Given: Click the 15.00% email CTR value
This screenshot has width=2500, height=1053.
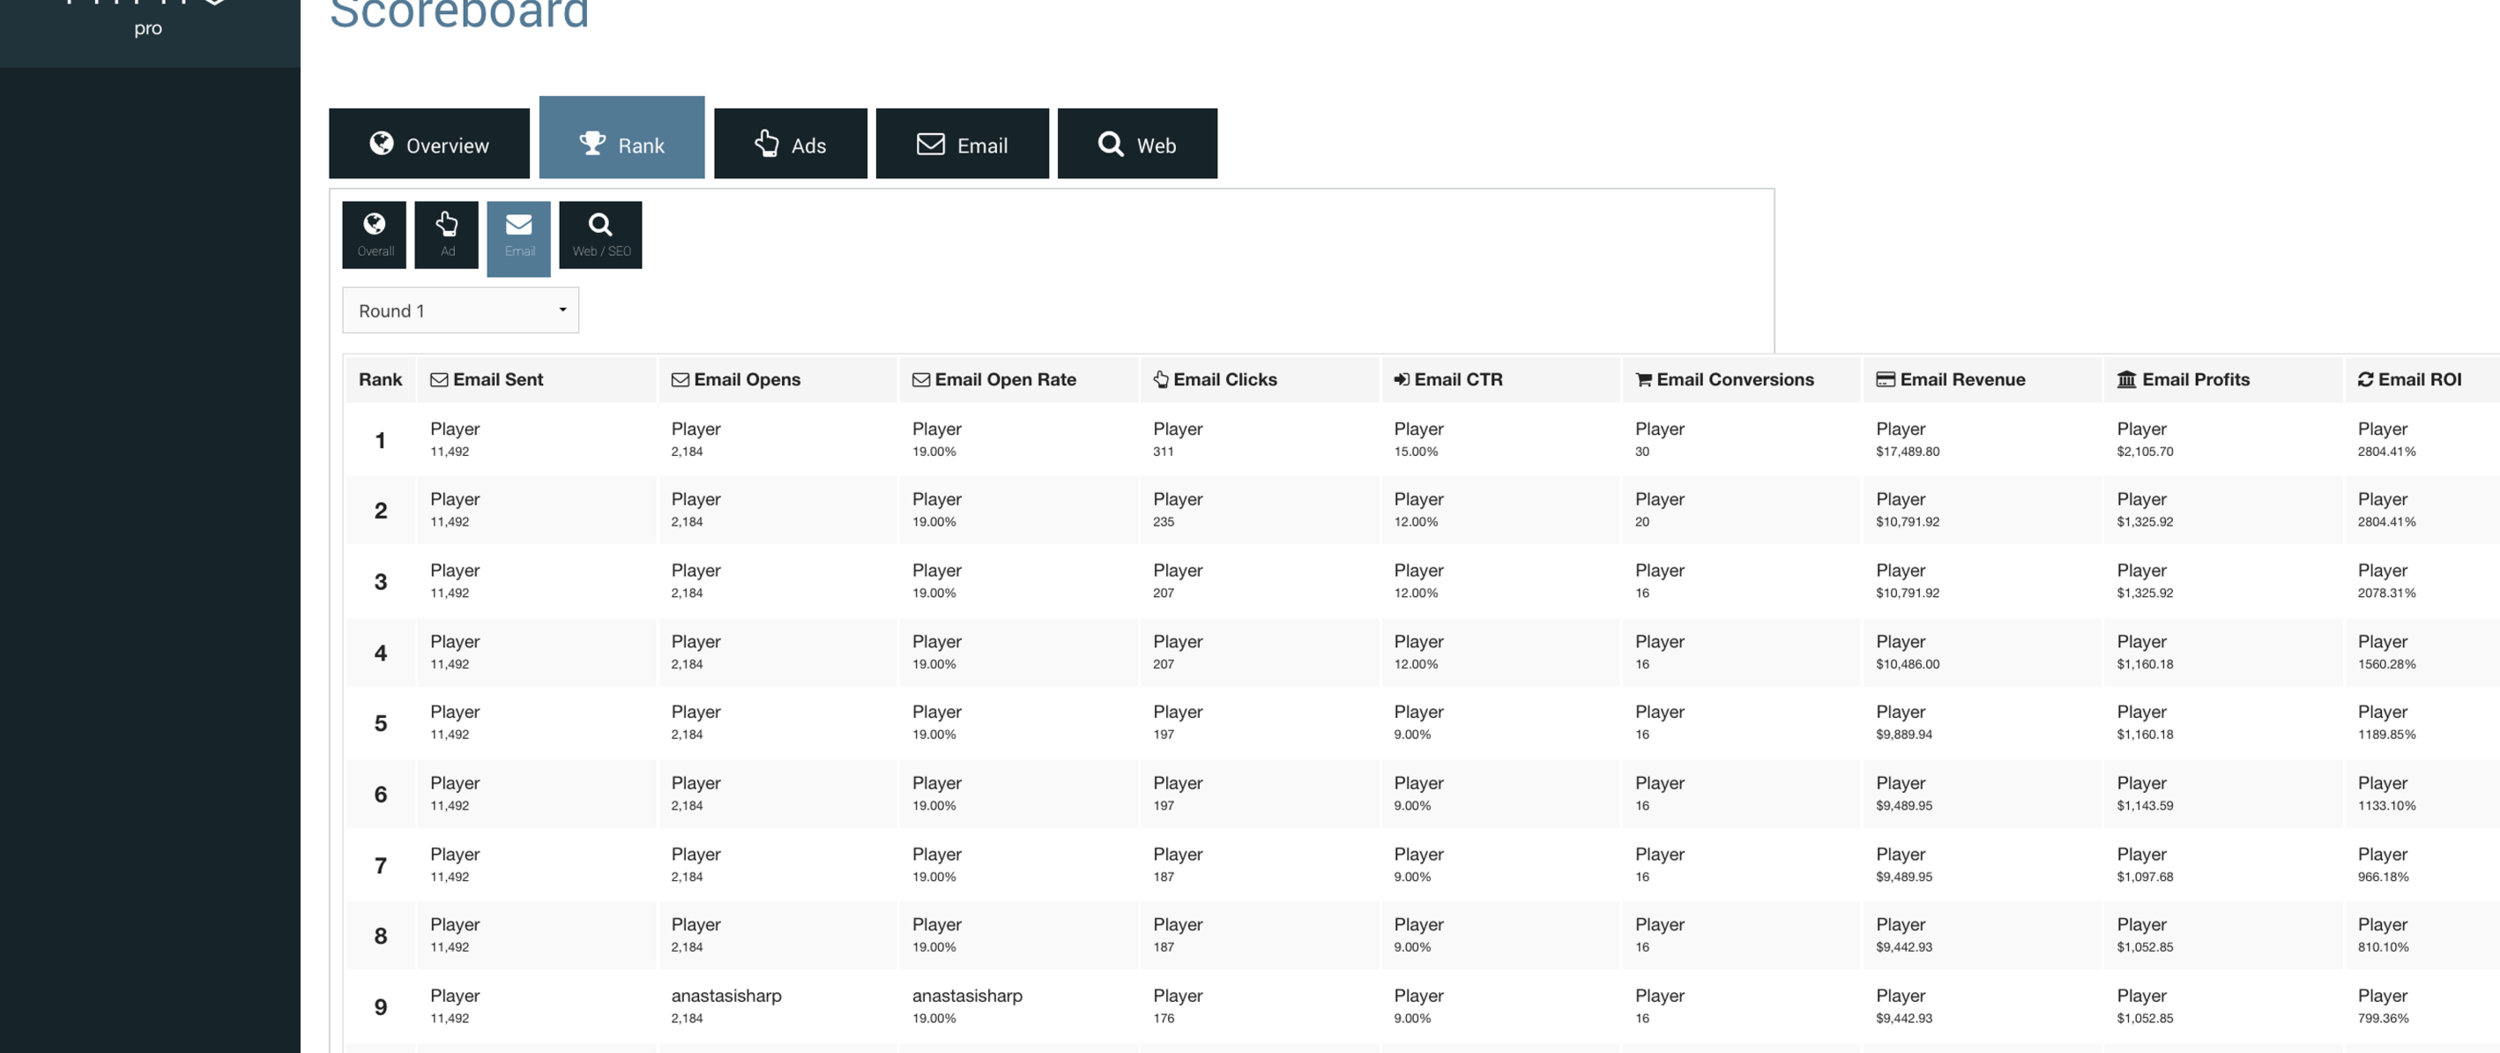Looking at the screenshot, I should (x=1416, y=452).
